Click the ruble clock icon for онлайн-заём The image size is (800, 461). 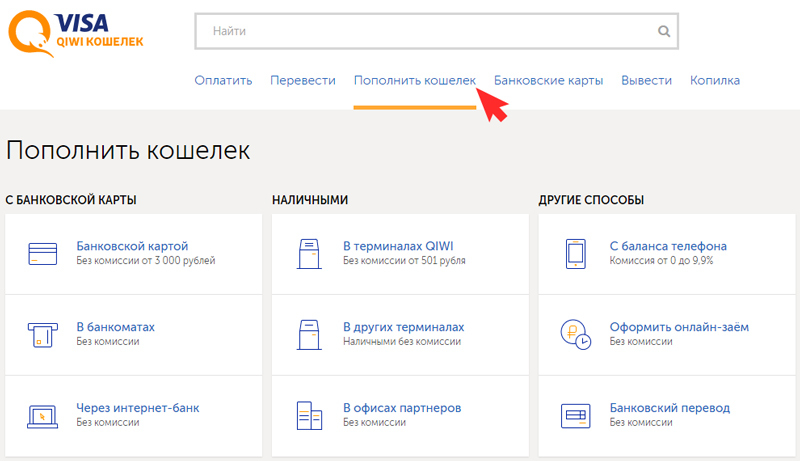point(576,334)
